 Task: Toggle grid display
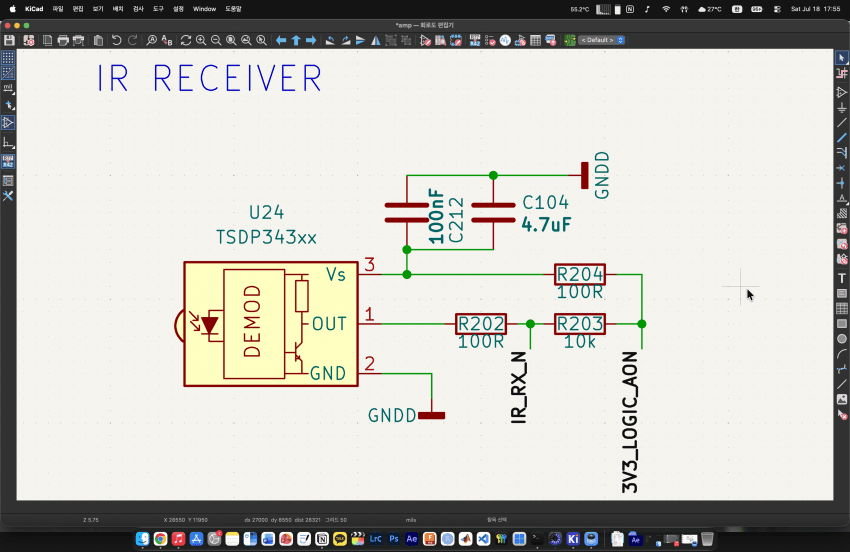coord(8,58)
